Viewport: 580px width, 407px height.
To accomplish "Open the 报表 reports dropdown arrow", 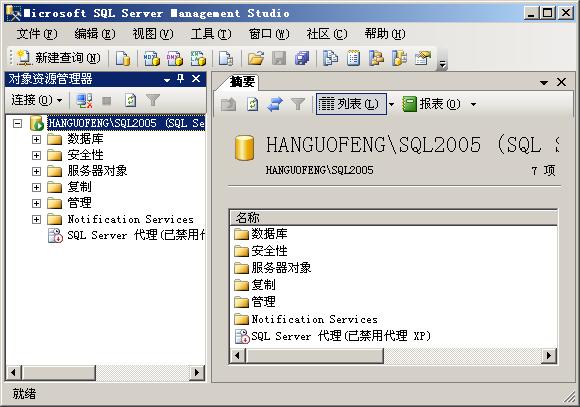I will click(x=473, y=104).
